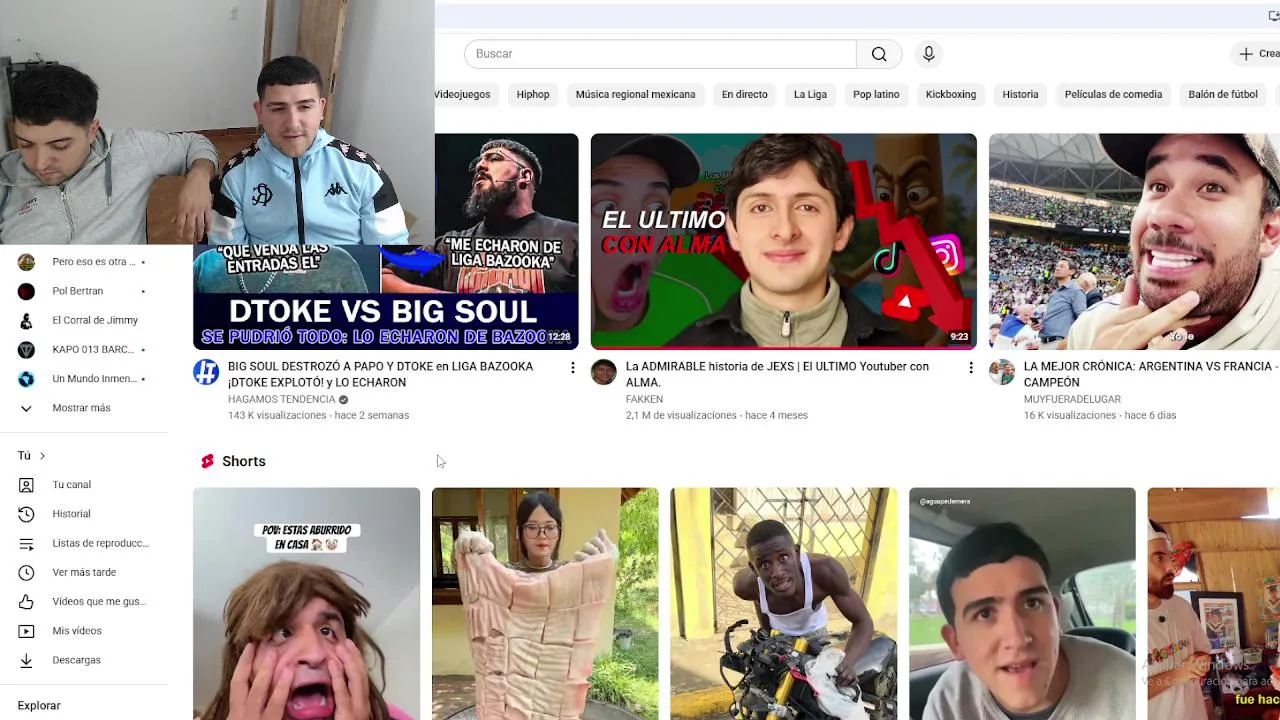The width and height of the screenshot is (1280, 720).
Task: Click the Shorts logo icon
Action: tap(207, 461)
